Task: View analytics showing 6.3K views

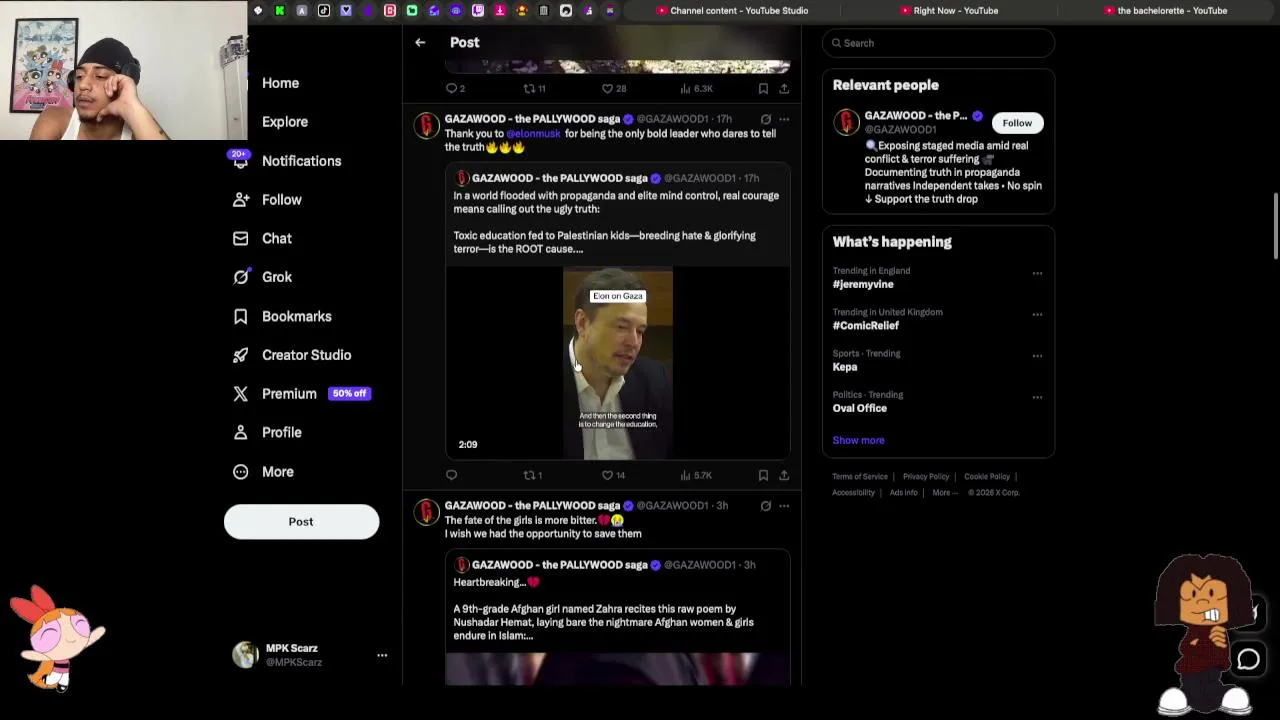Action: tap(696, 88)
